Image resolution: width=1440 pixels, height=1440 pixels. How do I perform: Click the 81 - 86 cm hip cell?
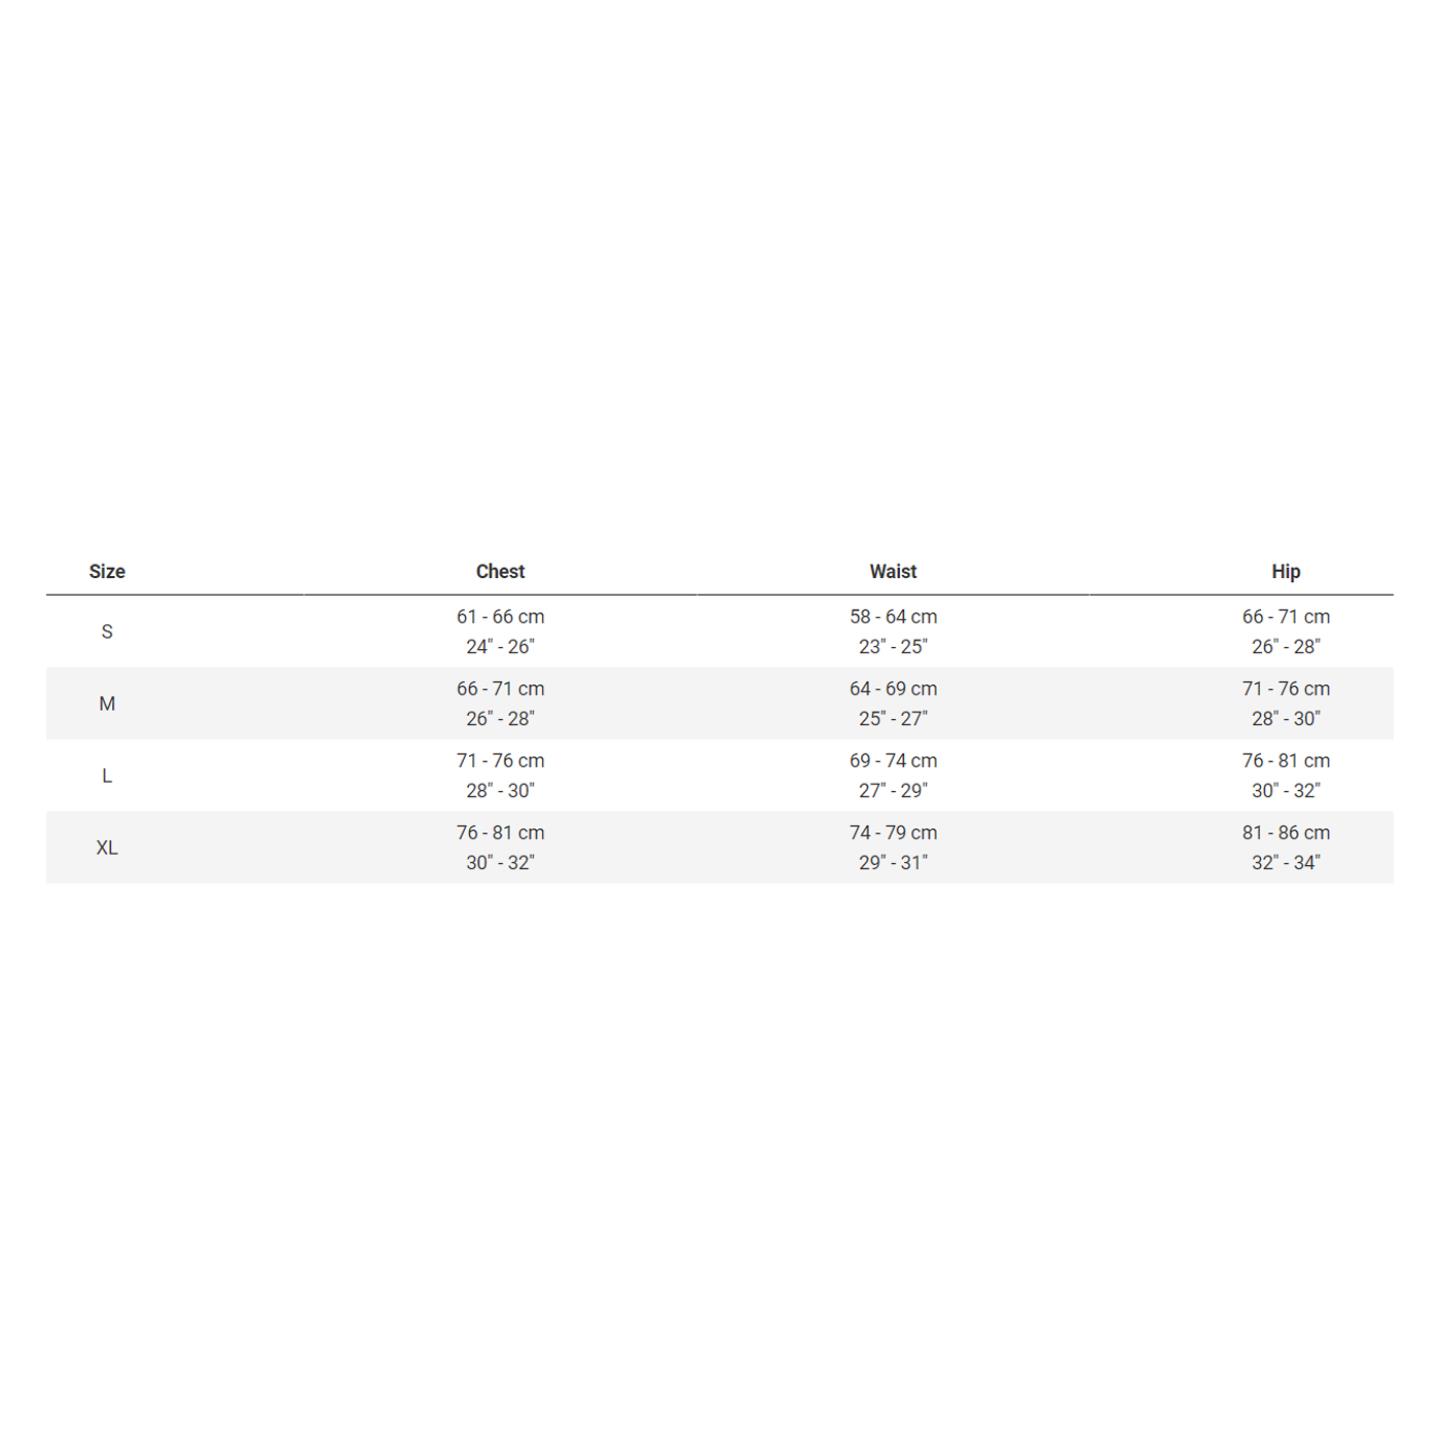tap(1286, 832)
